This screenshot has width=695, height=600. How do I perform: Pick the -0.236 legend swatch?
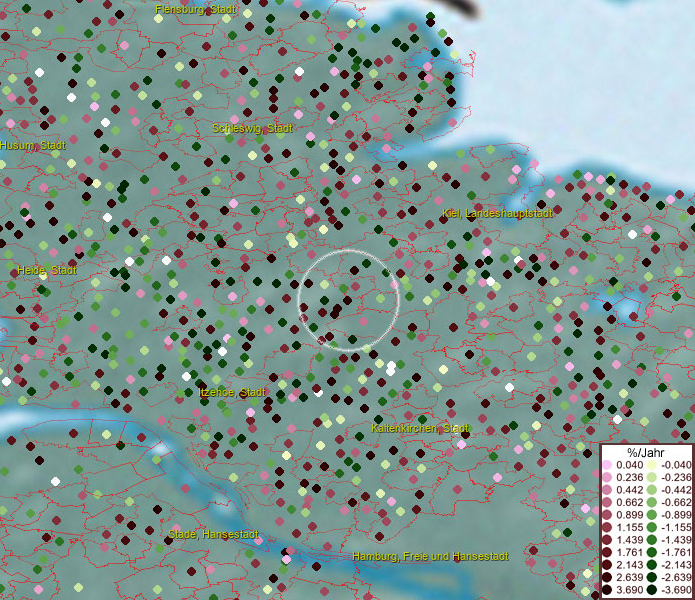coord(652,477)
